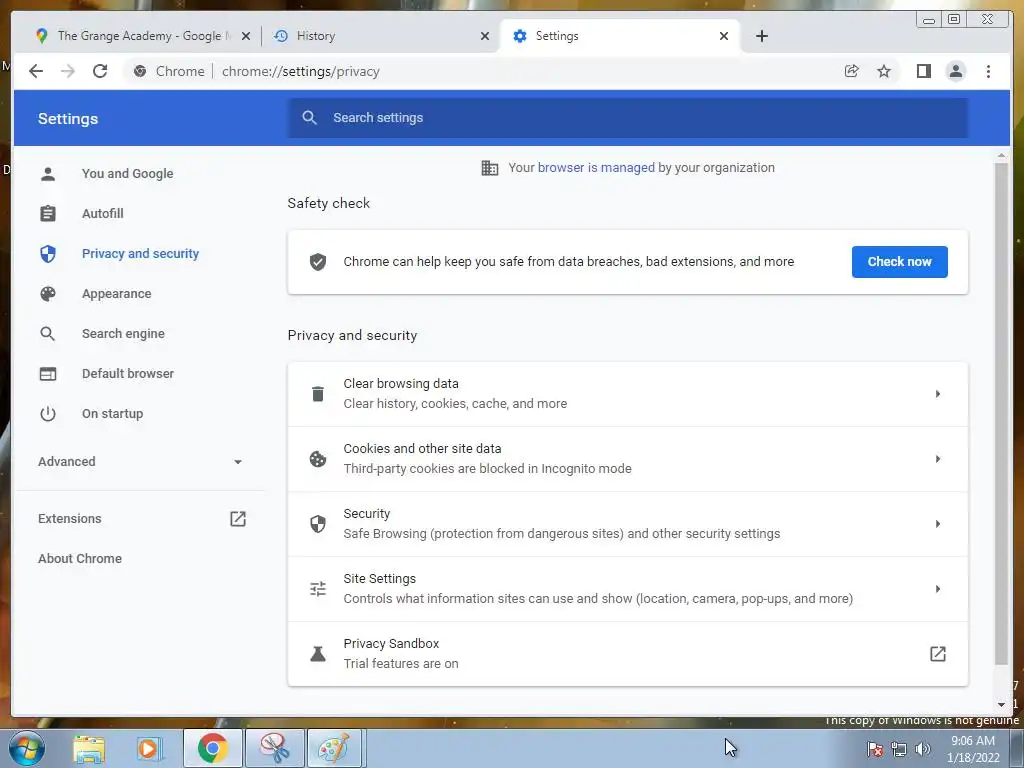Close the History tab
Screen dimensions: 1024x768
click(485, 36)
